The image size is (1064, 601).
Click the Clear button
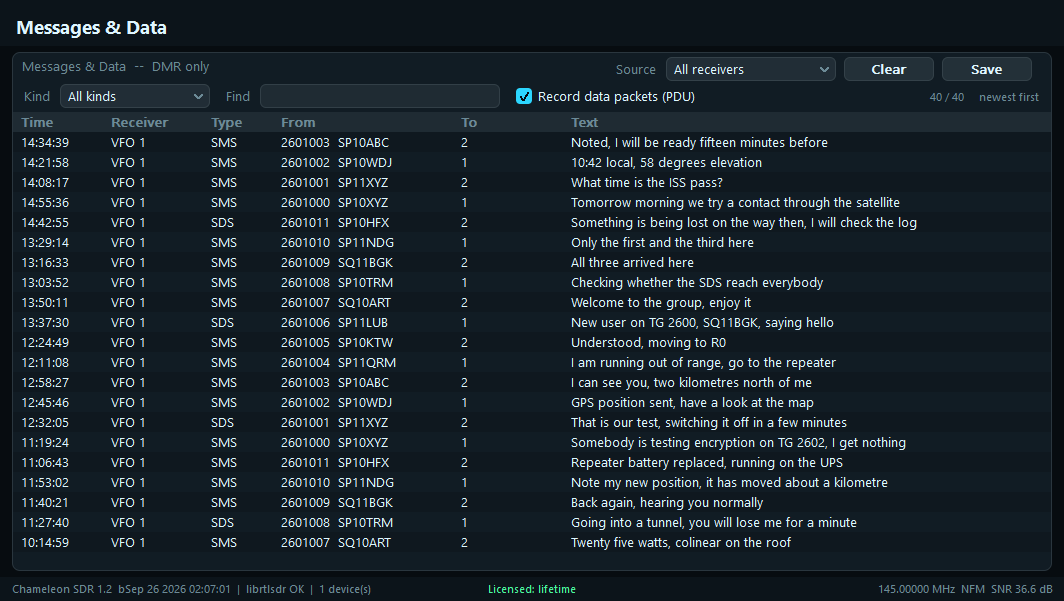pos(888,69)
